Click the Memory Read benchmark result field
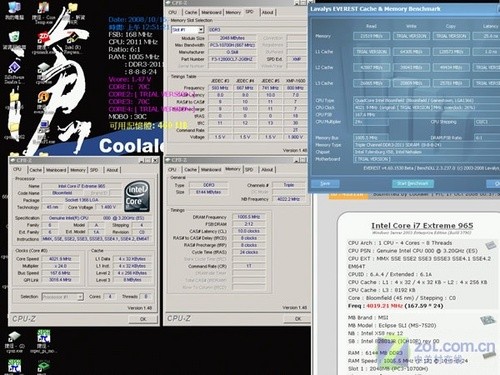The width and height of the screenshot is (500, 375). click(371, 36)
